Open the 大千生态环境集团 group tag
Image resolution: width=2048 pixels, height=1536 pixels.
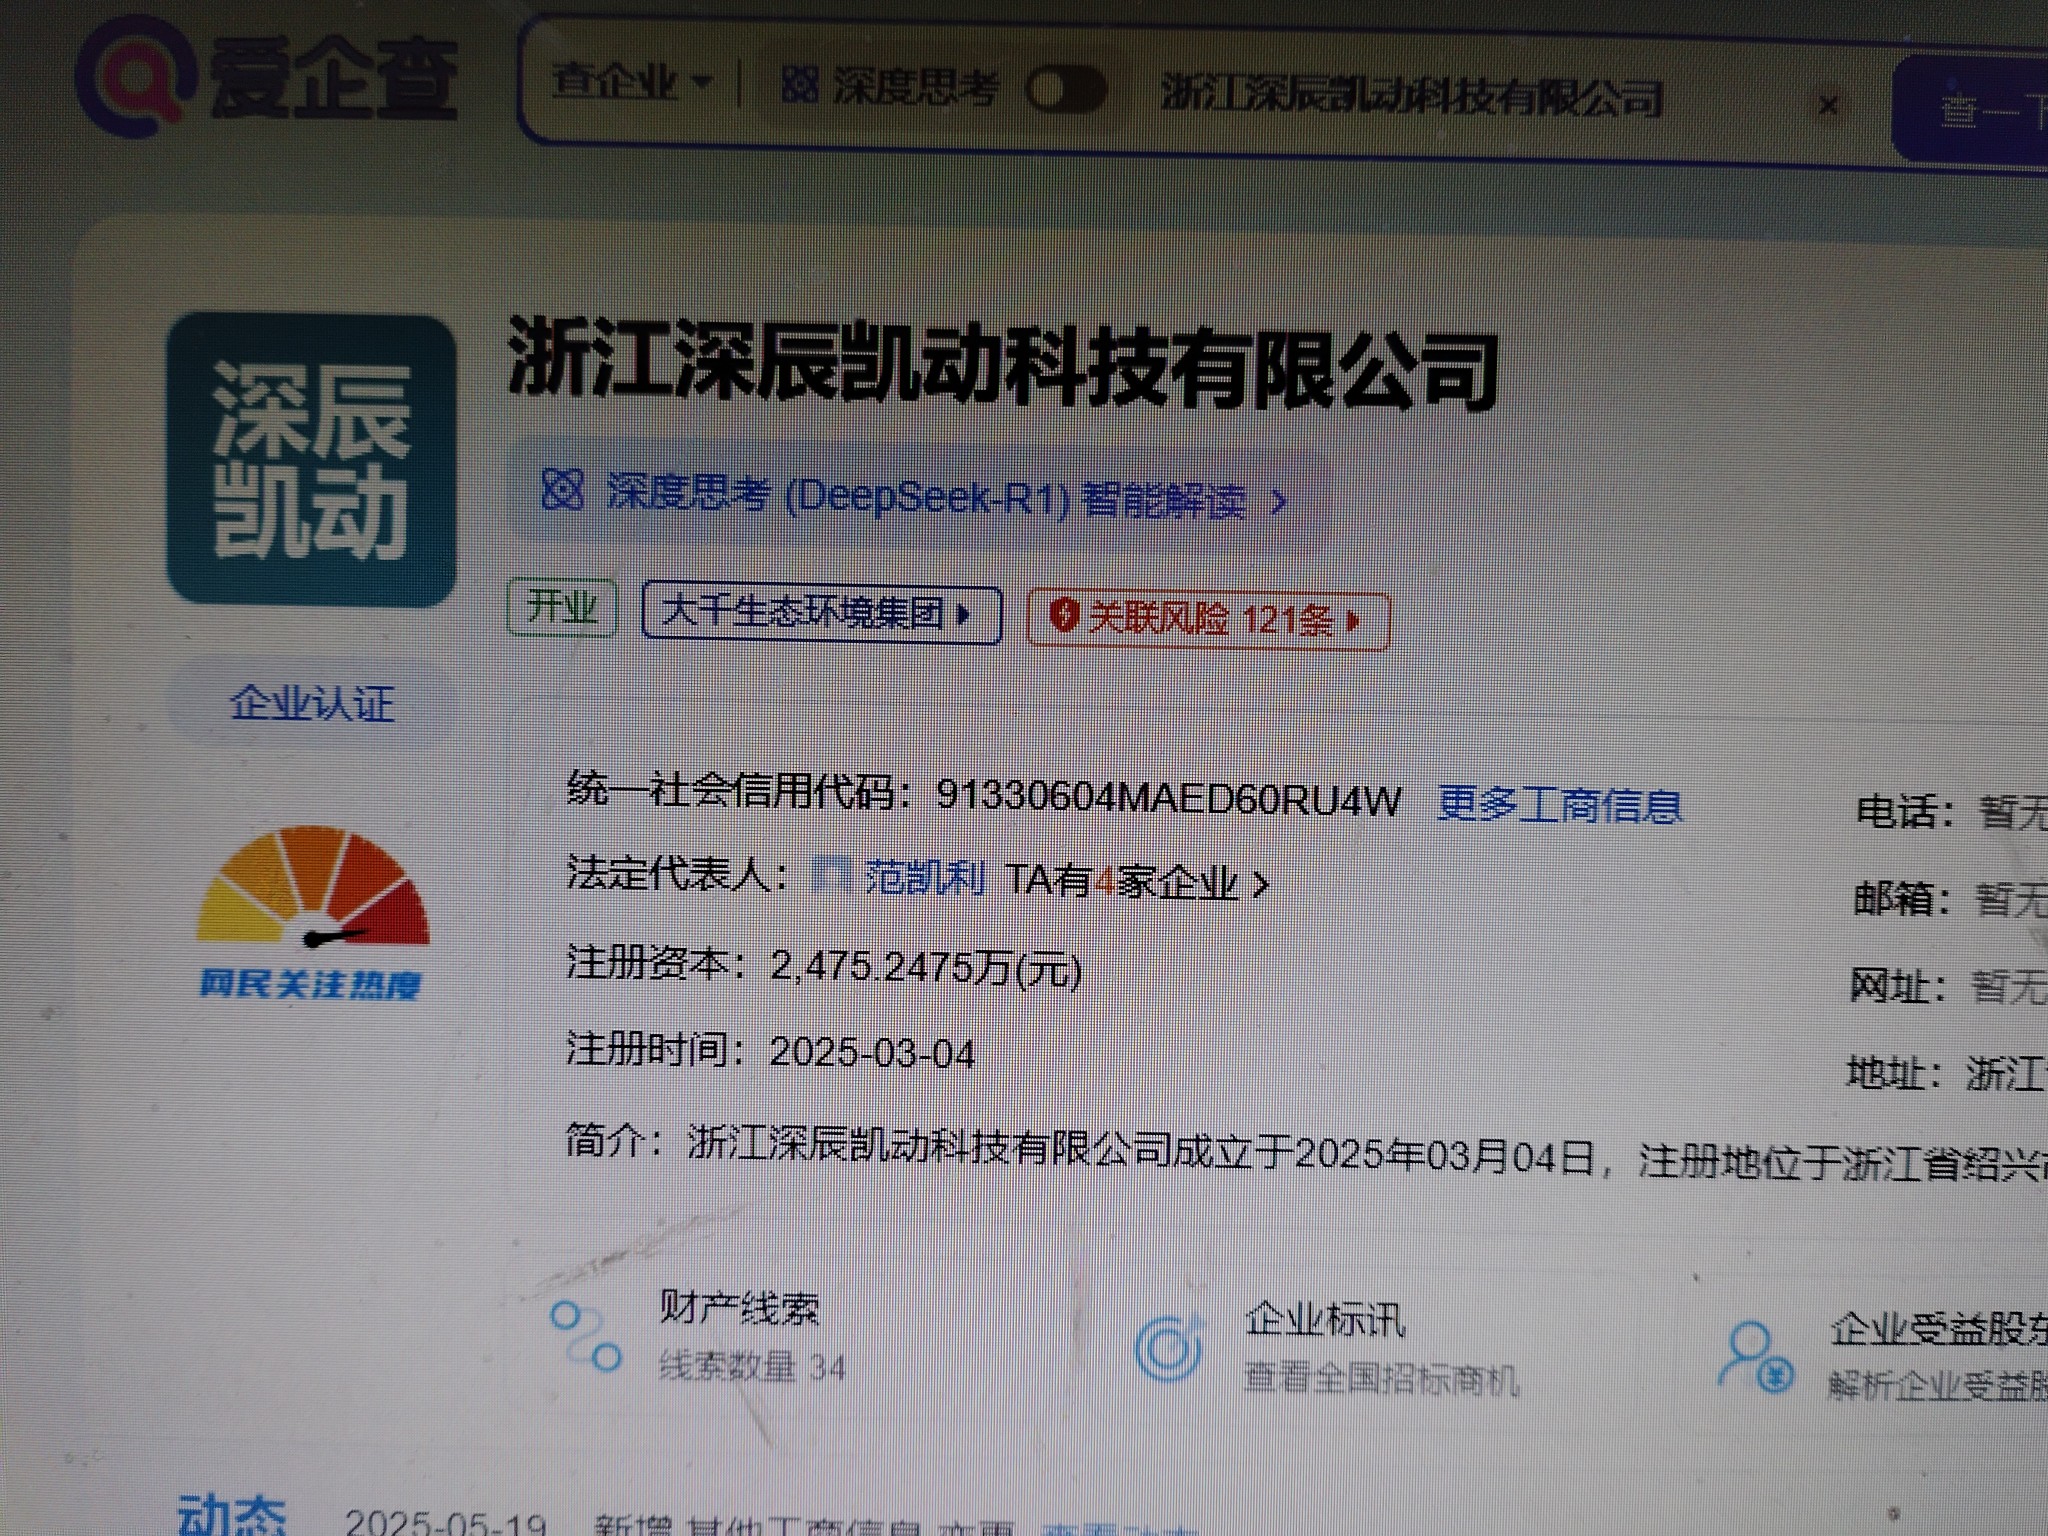[821, 613]
